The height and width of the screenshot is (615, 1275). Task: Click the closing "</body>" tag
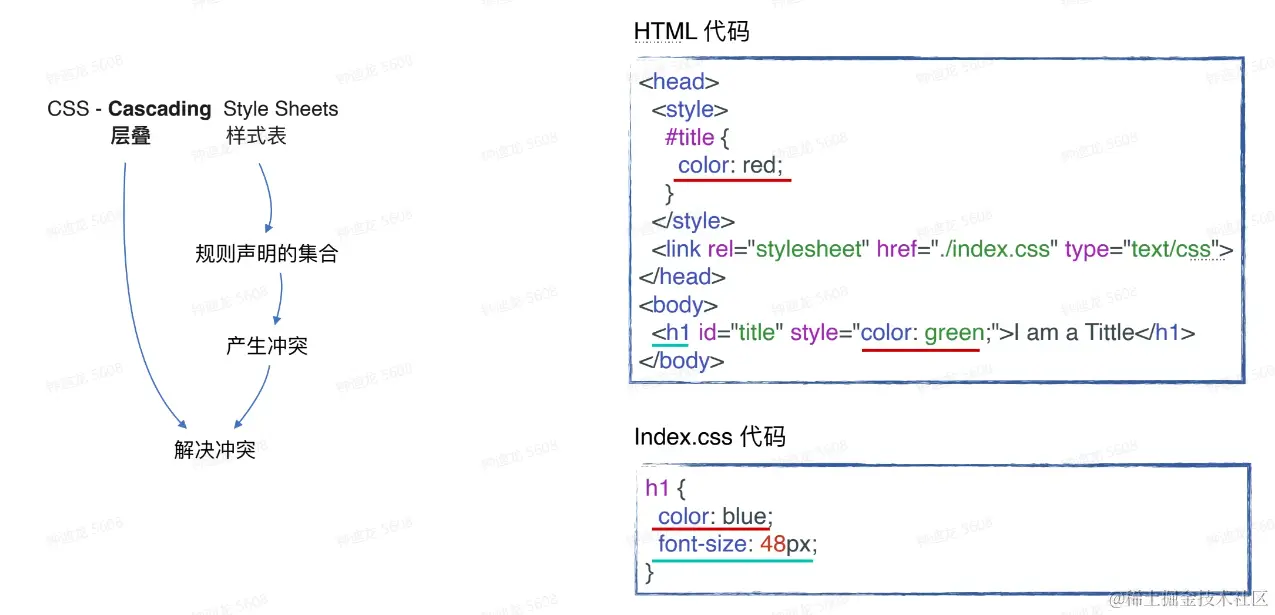(x=681, y=361)
